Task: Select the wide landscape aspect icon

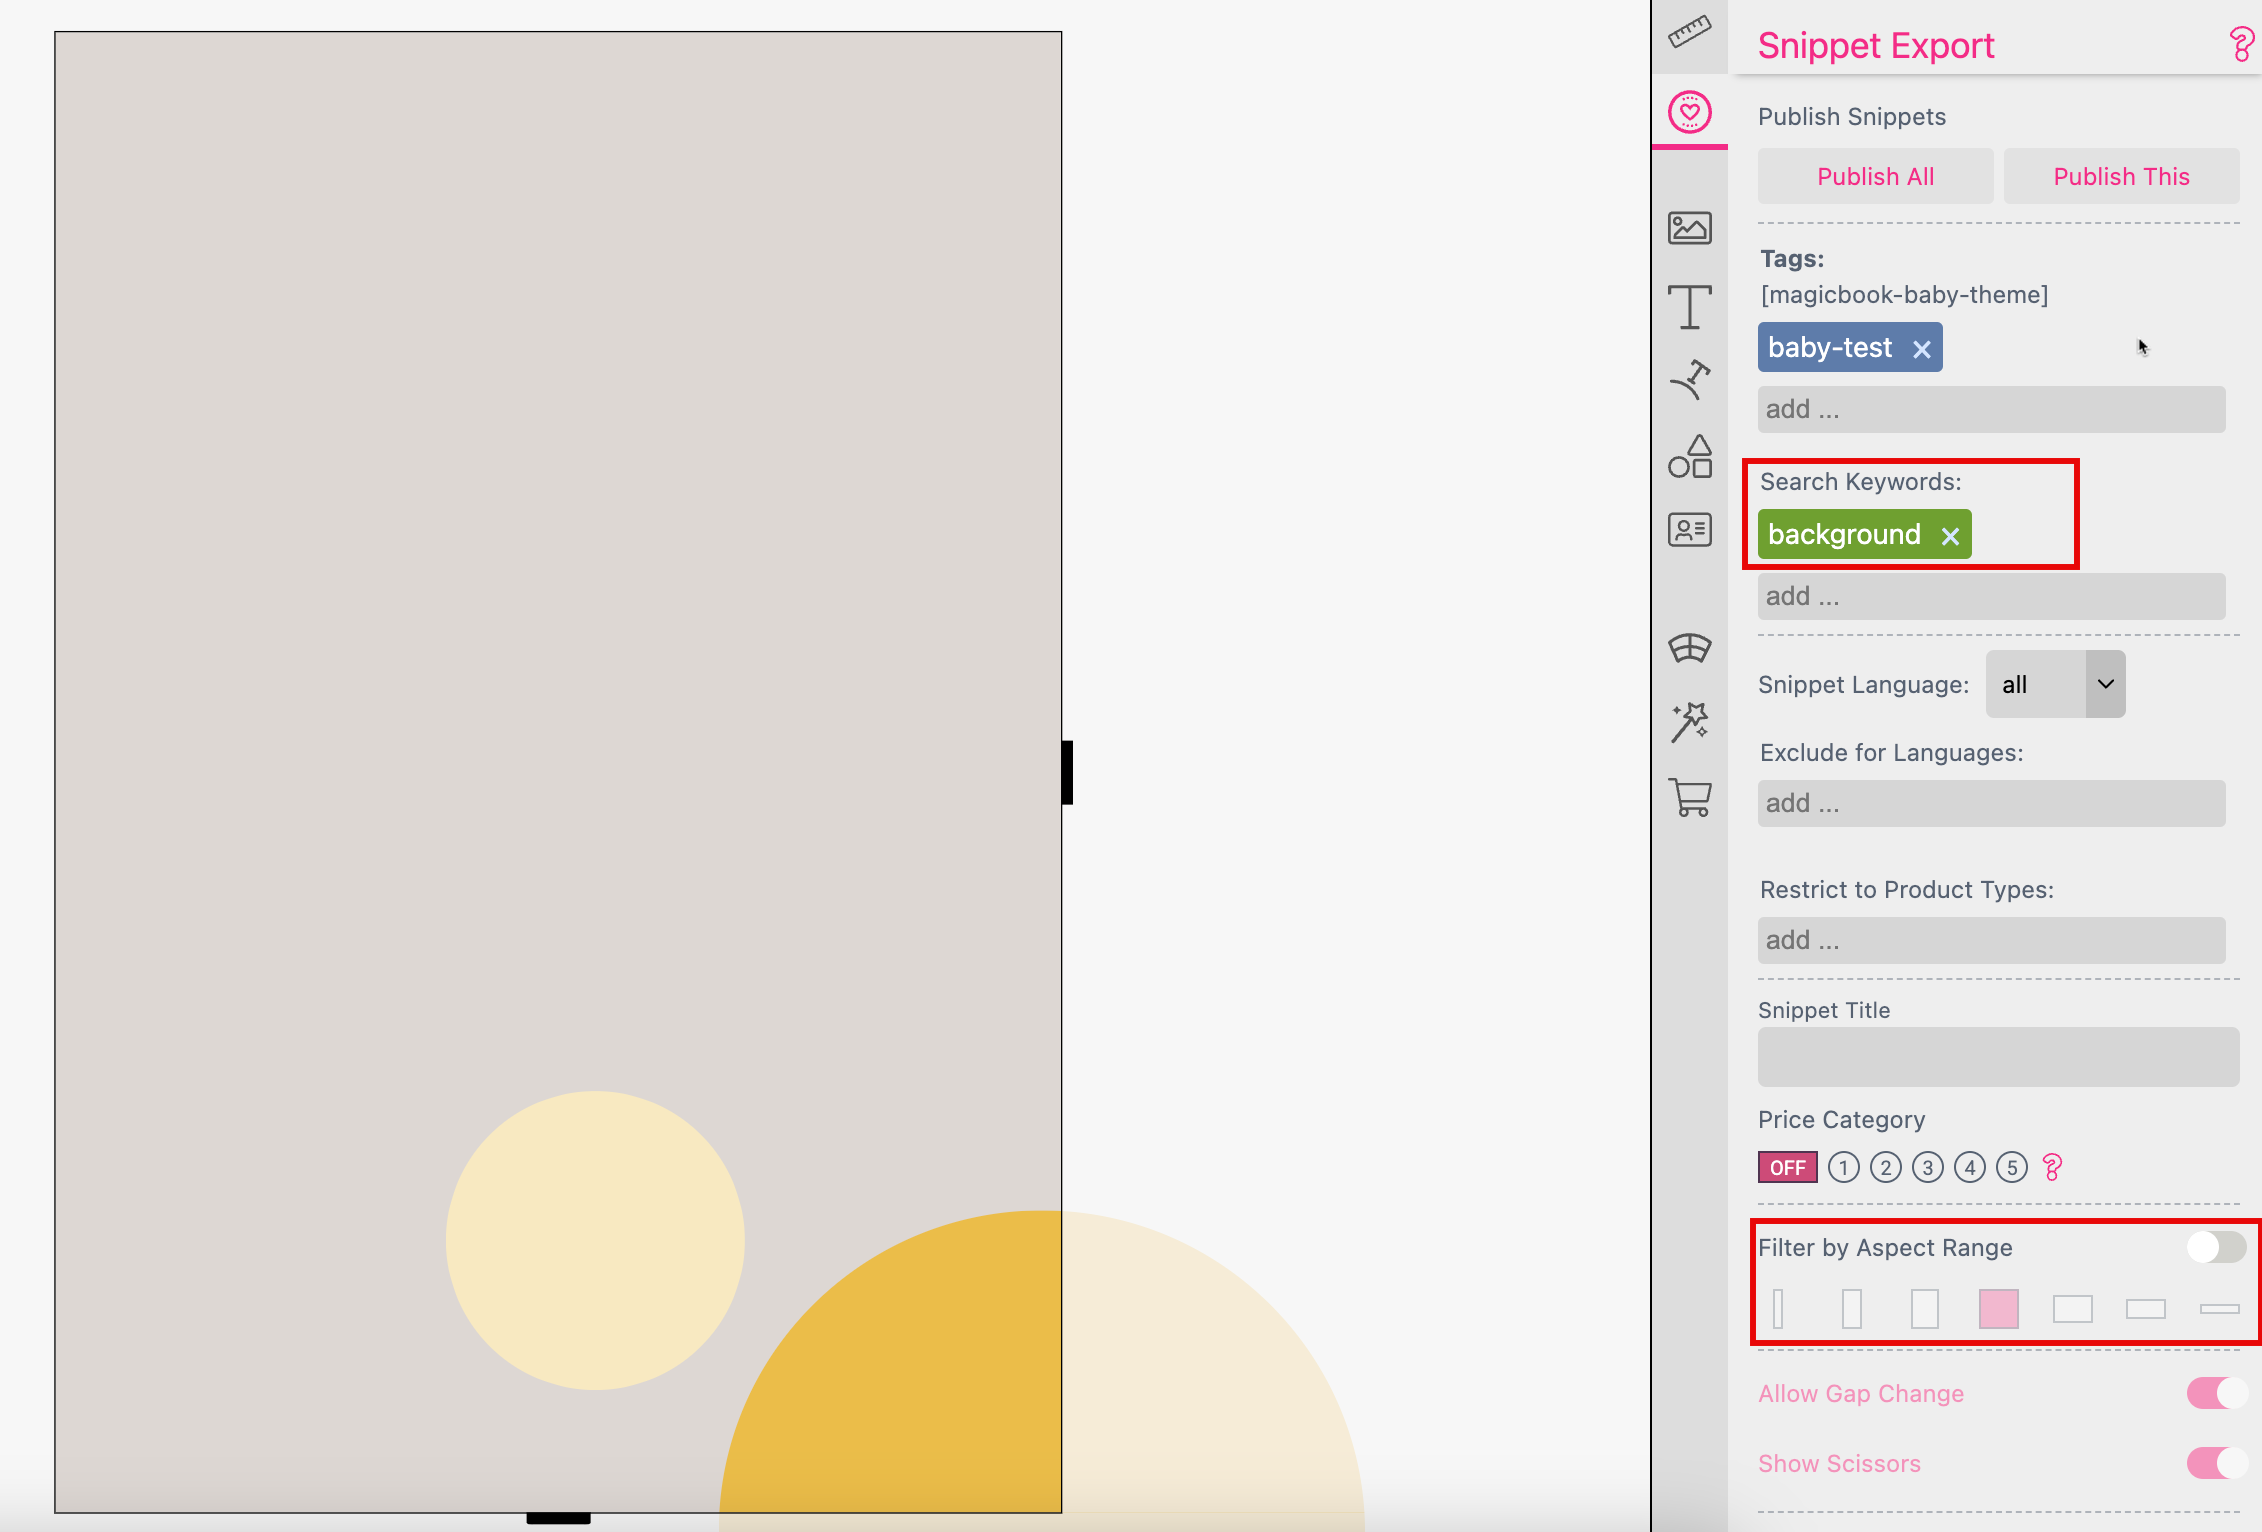Action: coord(2145,1308)
